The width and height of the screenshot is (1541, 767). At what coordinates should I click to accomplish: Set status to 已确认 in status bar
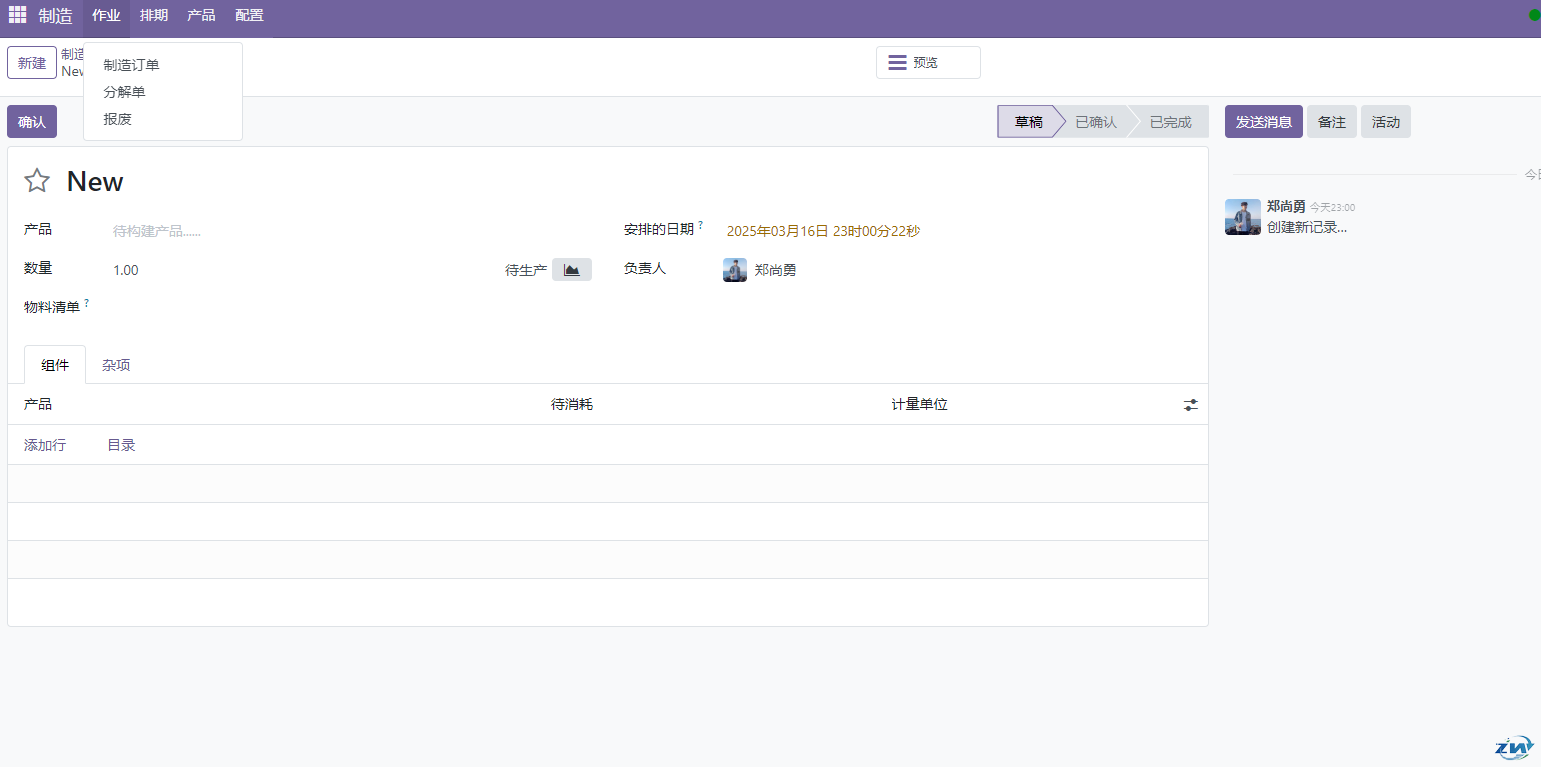pyautogui.click(x=1095, y=122)
